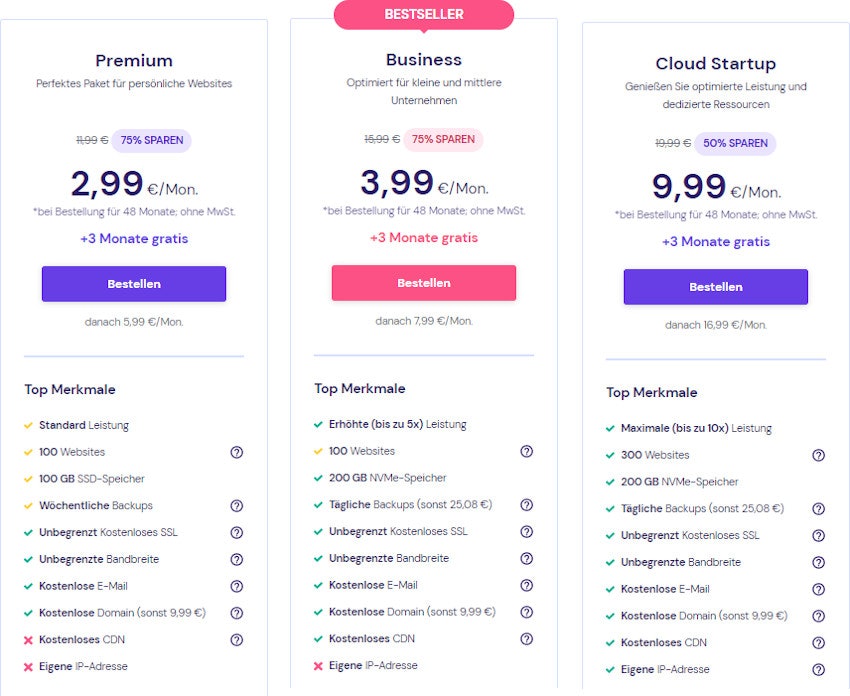850x696 pixels.
Task: Open tooltip for 300 Websites in Cloud Startup
Action: pyautogui.click(x=817, y=455)
